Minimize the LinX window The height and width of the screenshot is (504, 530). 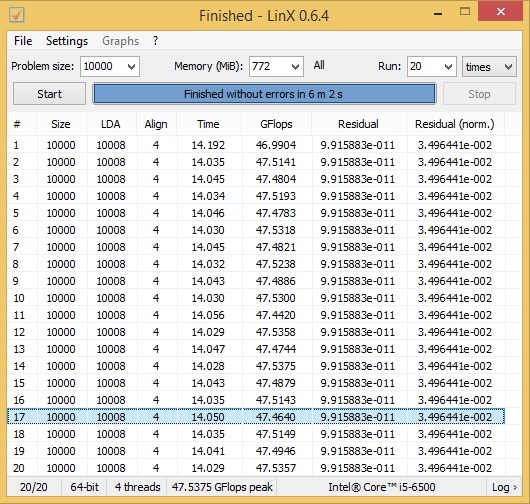point(438,14)
